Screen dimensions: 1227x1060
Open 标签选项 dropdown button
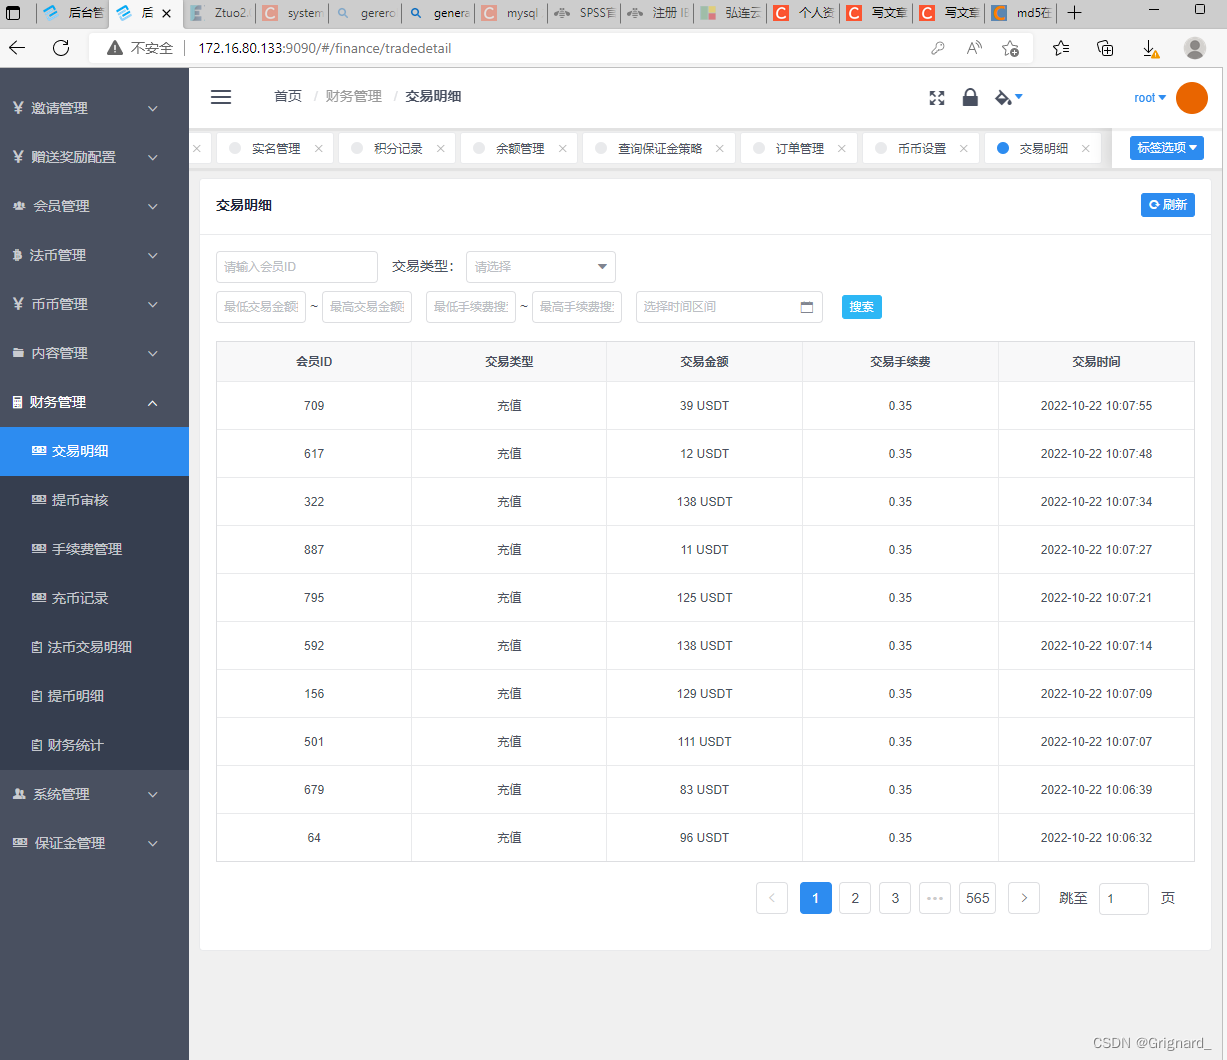1166,148
